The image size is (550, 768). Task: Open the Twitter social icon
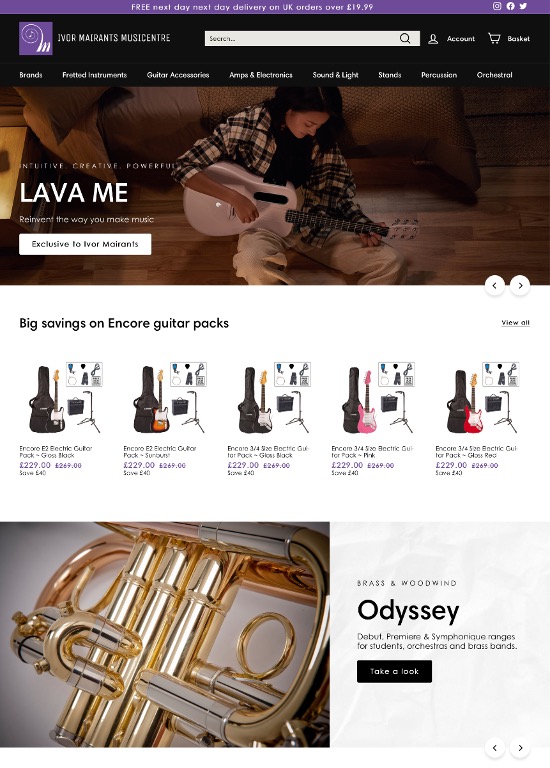tap(523, 6)
